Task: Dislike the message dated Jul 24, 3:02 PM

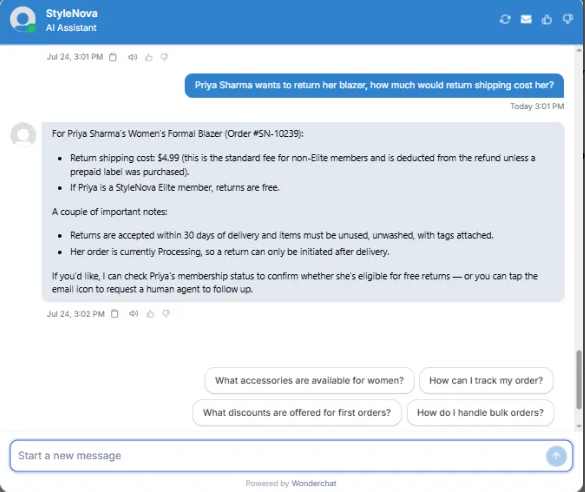Action: [166, 314]
